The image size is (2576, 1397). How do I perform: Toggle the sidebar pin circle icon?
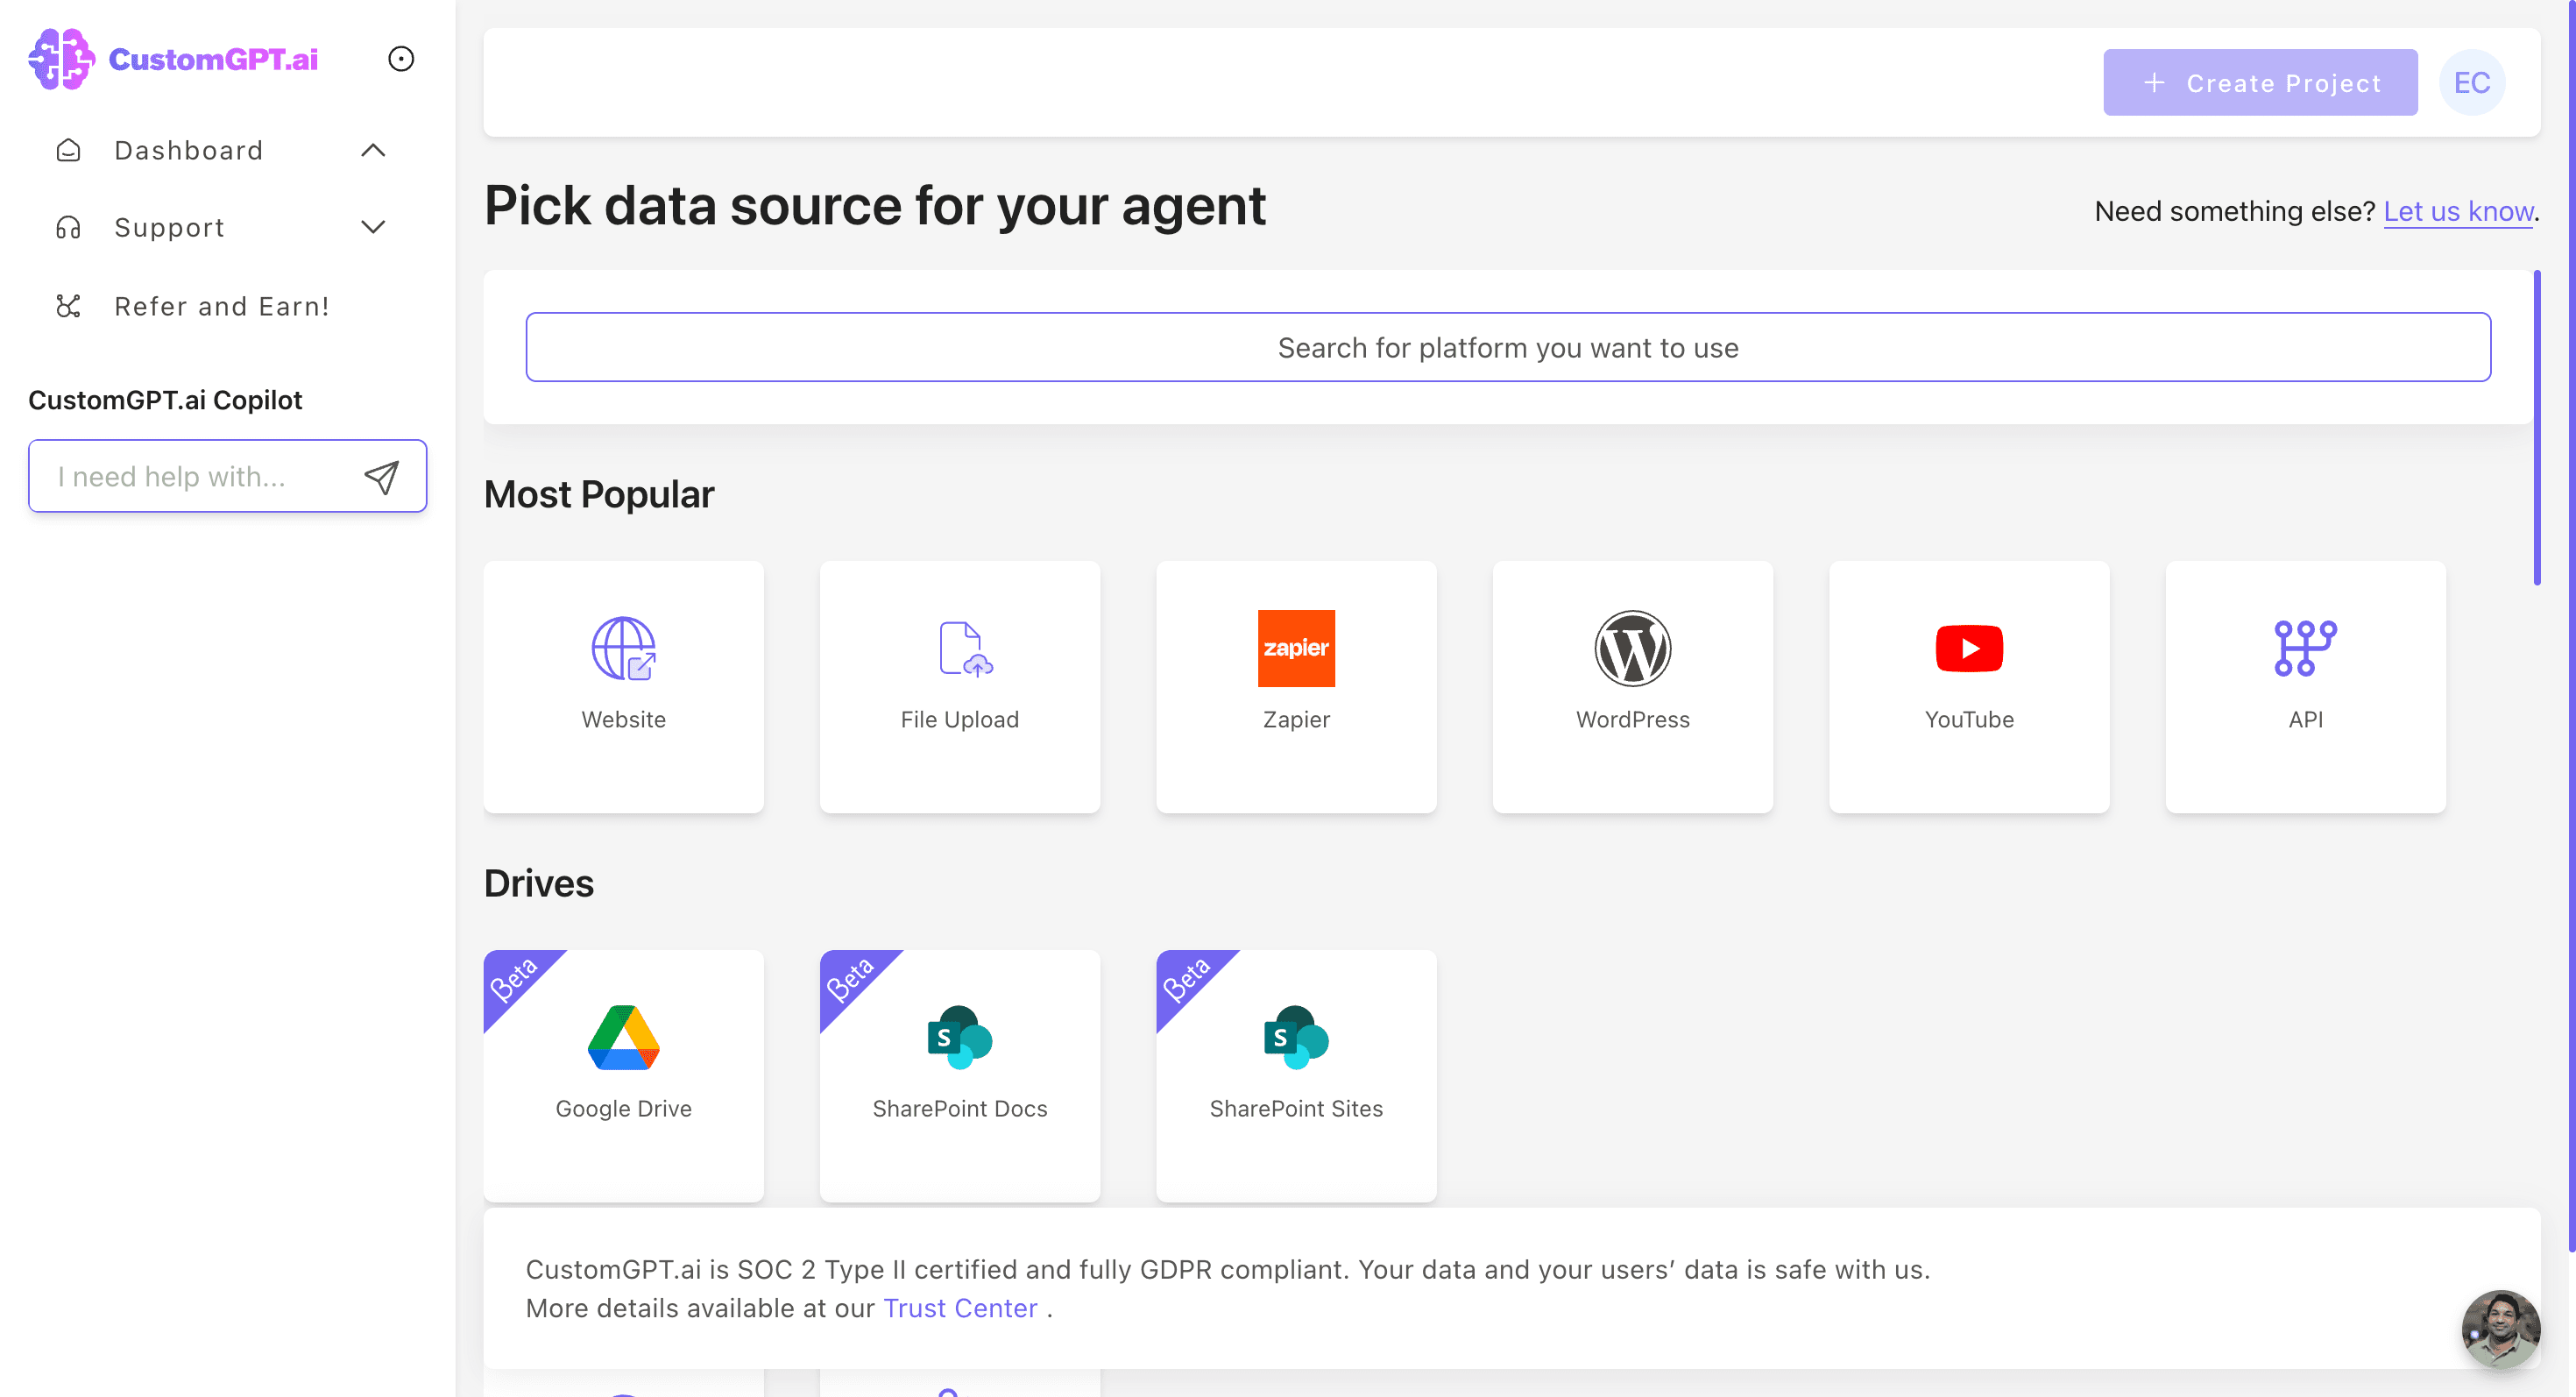(x=401, y=59)
